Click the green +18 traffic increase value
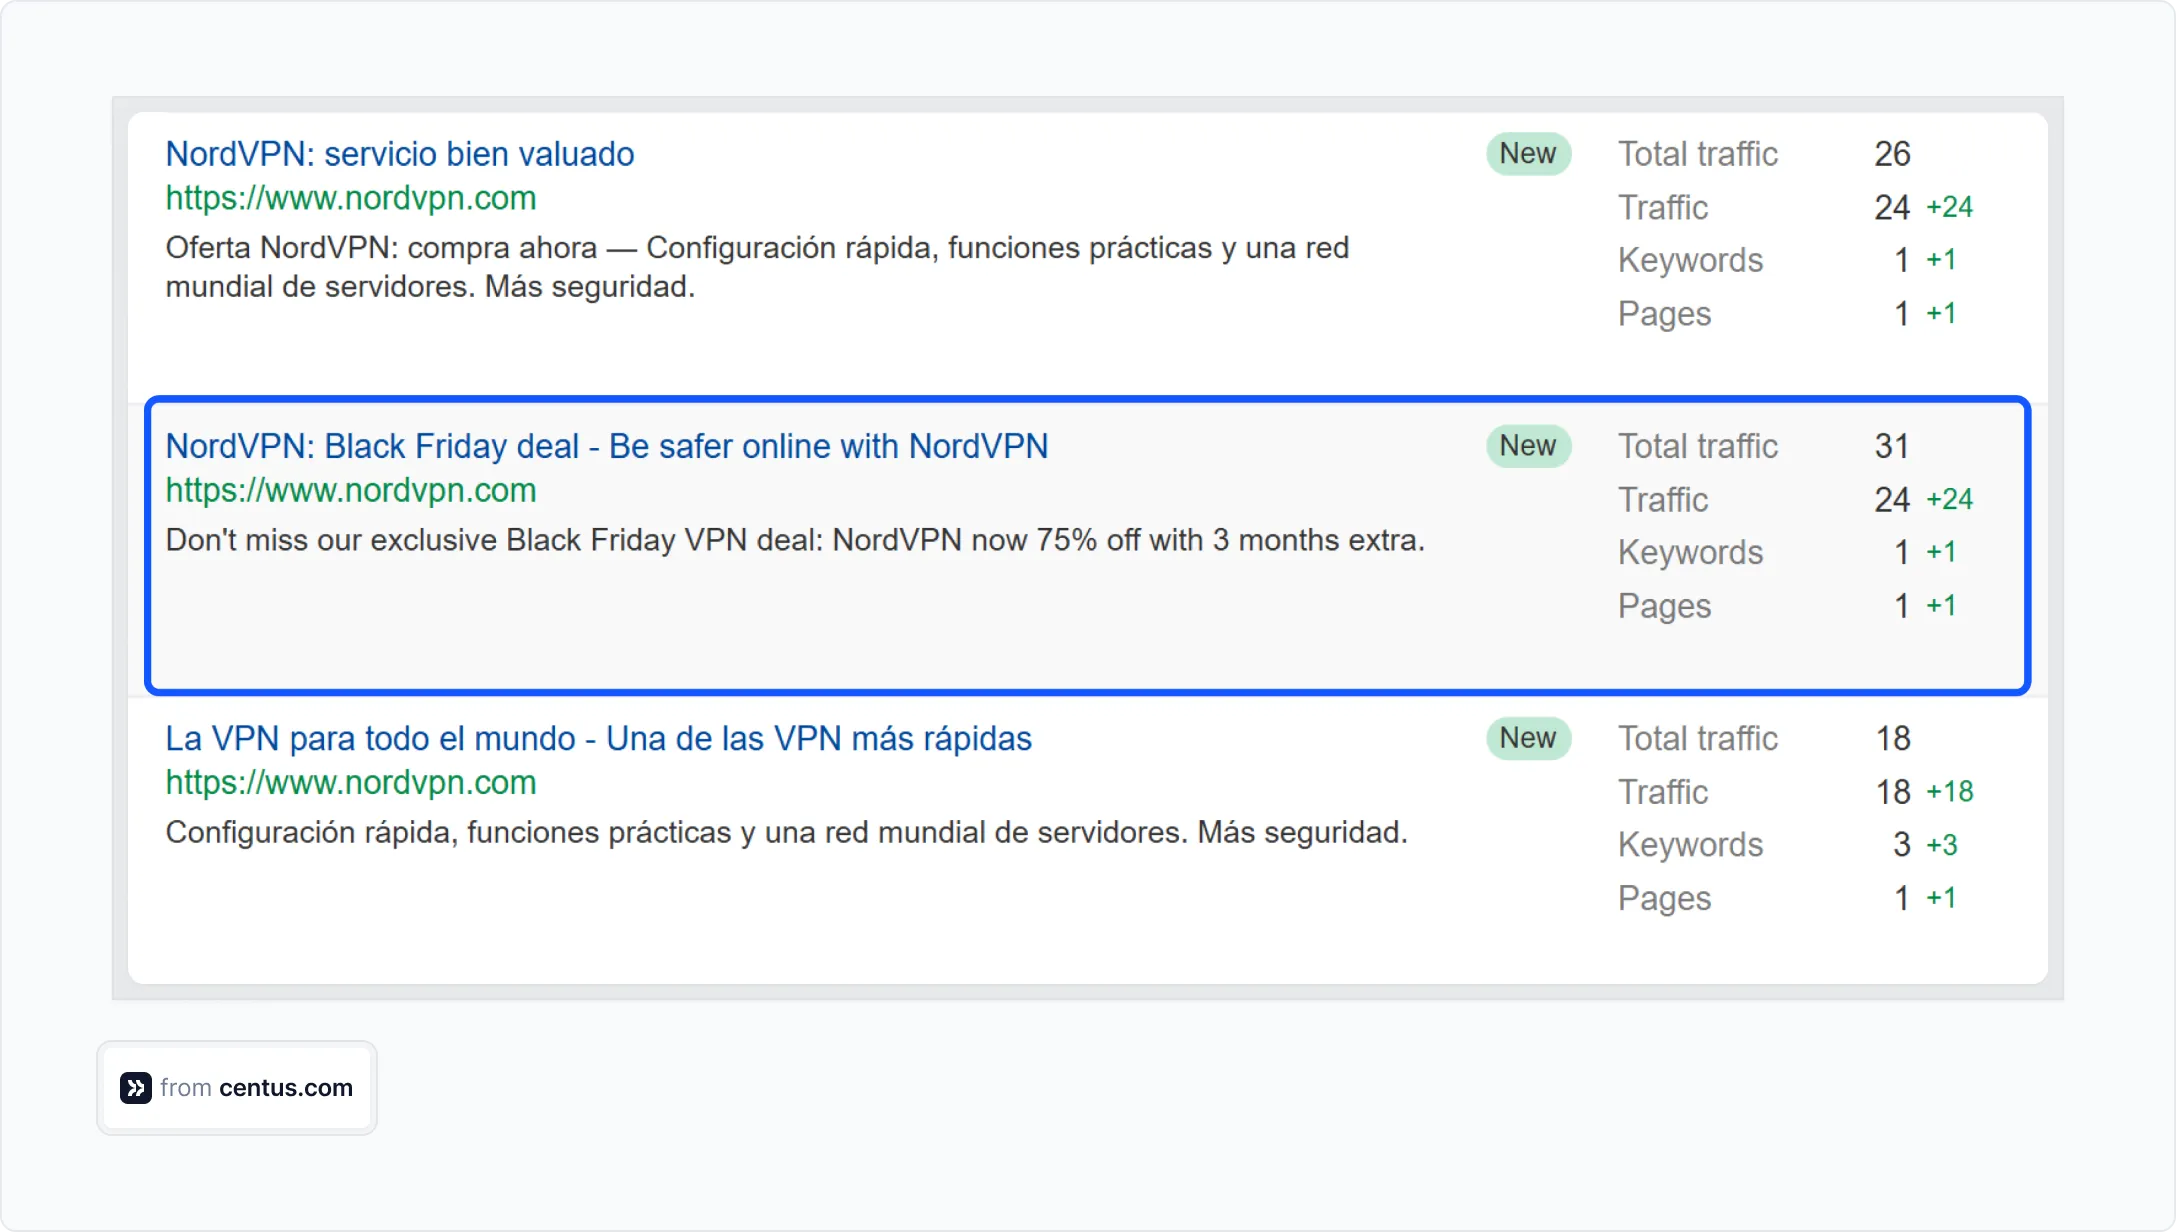Screen dimensions: 2176x1232 1949,791
